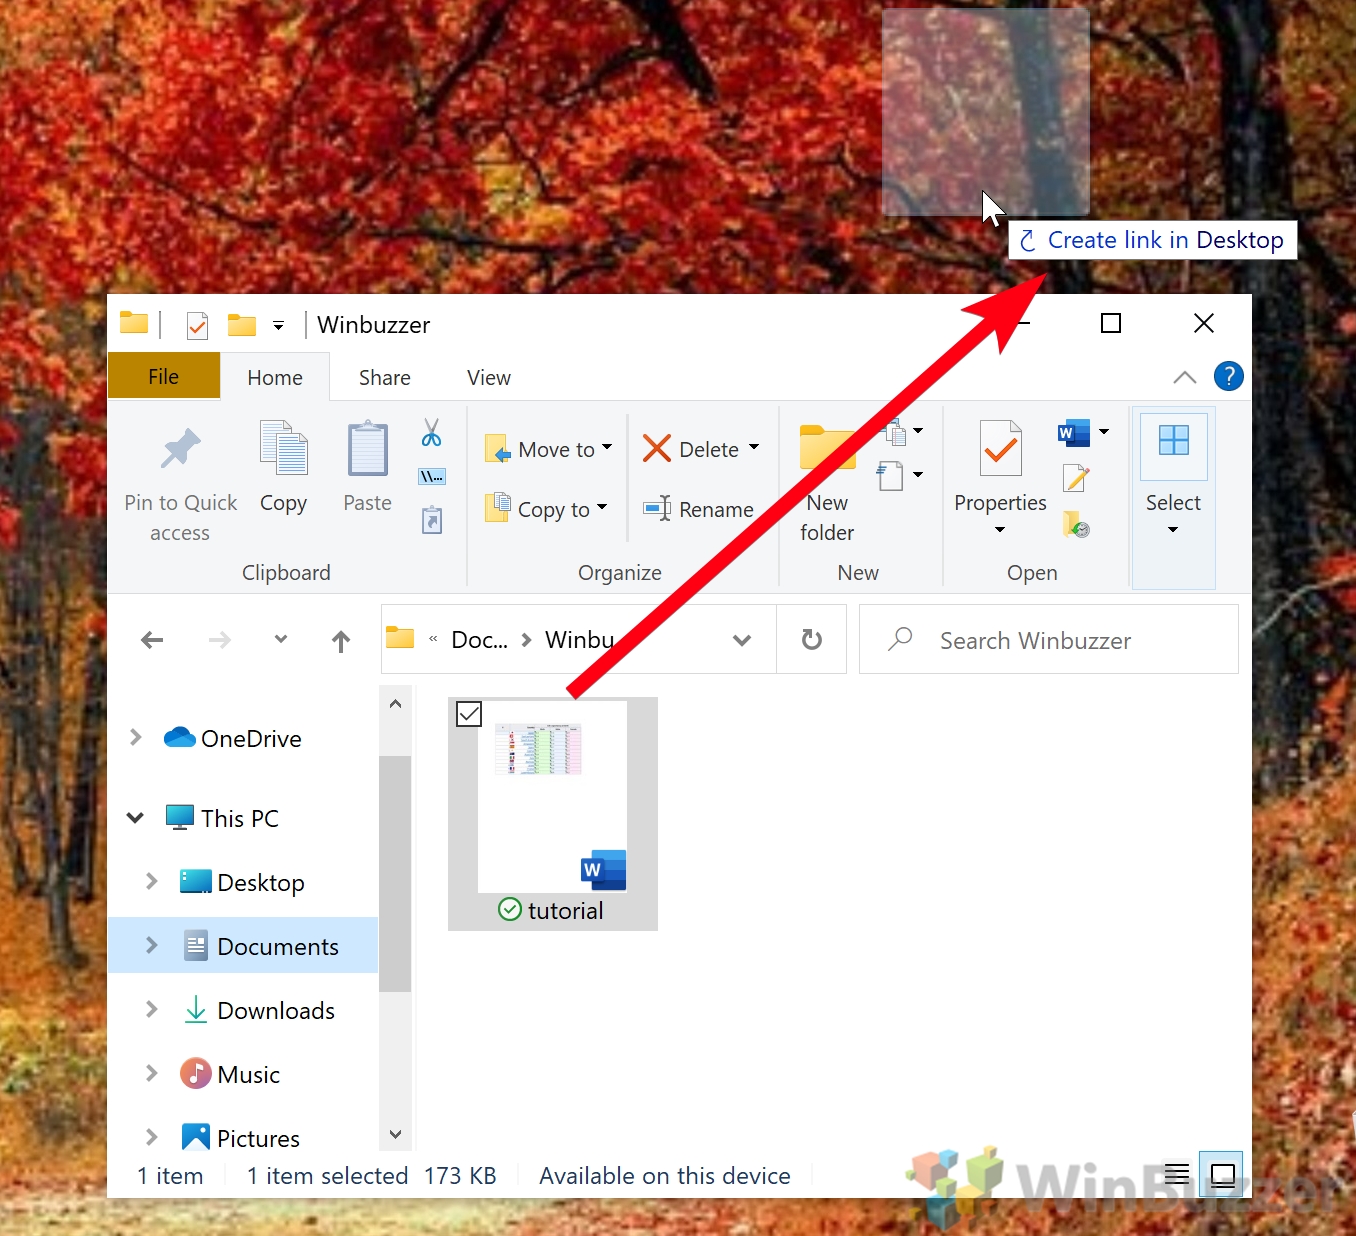Expand the Documents tree node
The image size is (1356, 1236).
click(x=152, y=945)
